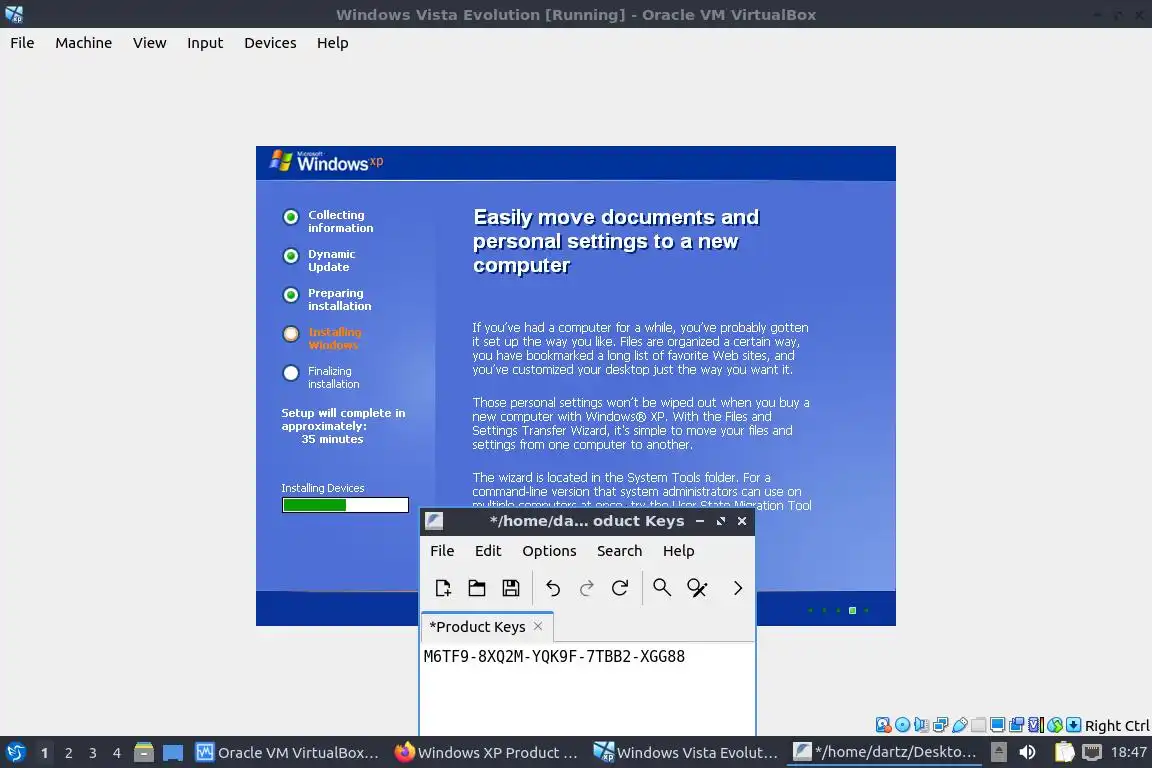Switch to workspace 4
Viewport: 1152px width, 768px height.
[117, 753]
